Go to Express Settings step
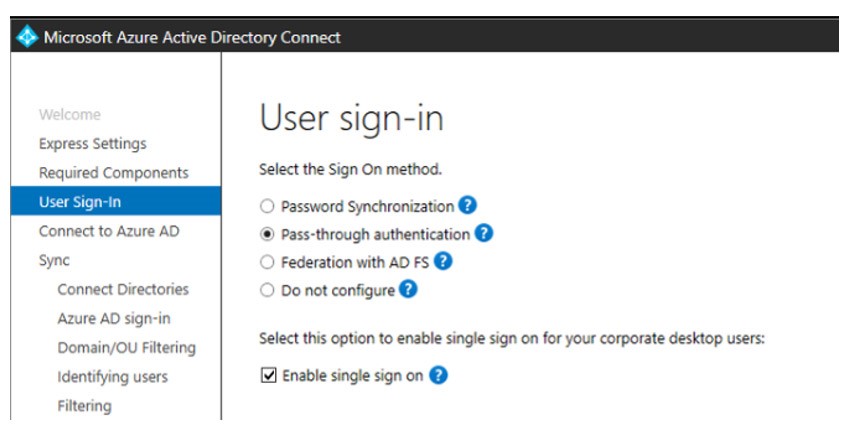 pyautogui.click(x=92, y=144)
